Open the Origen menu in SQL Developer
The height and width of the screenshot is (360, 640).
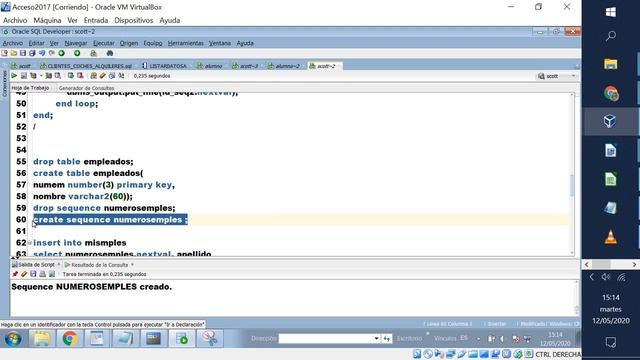(x=129, y=43)
